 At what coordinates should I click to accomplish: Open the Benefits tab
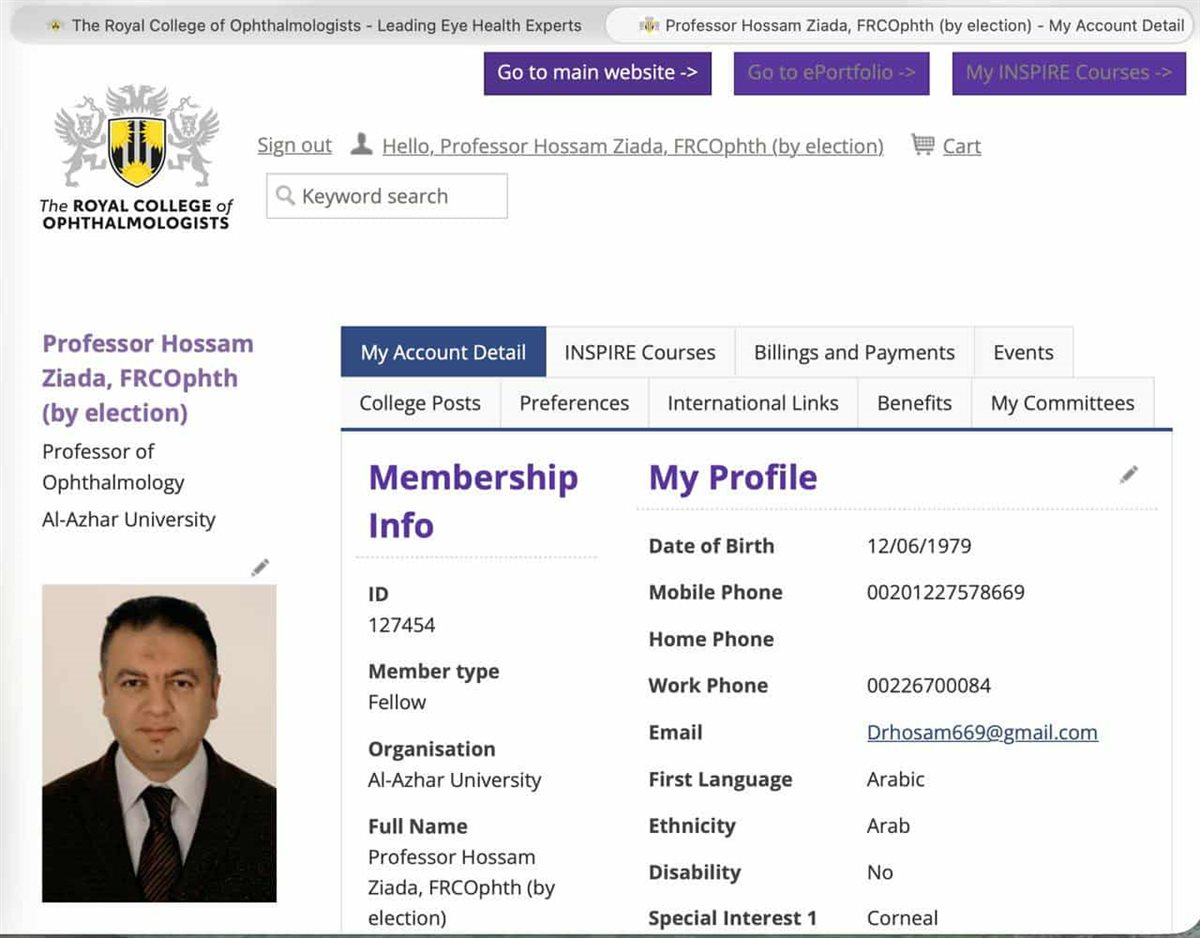[x=914, y=403]
